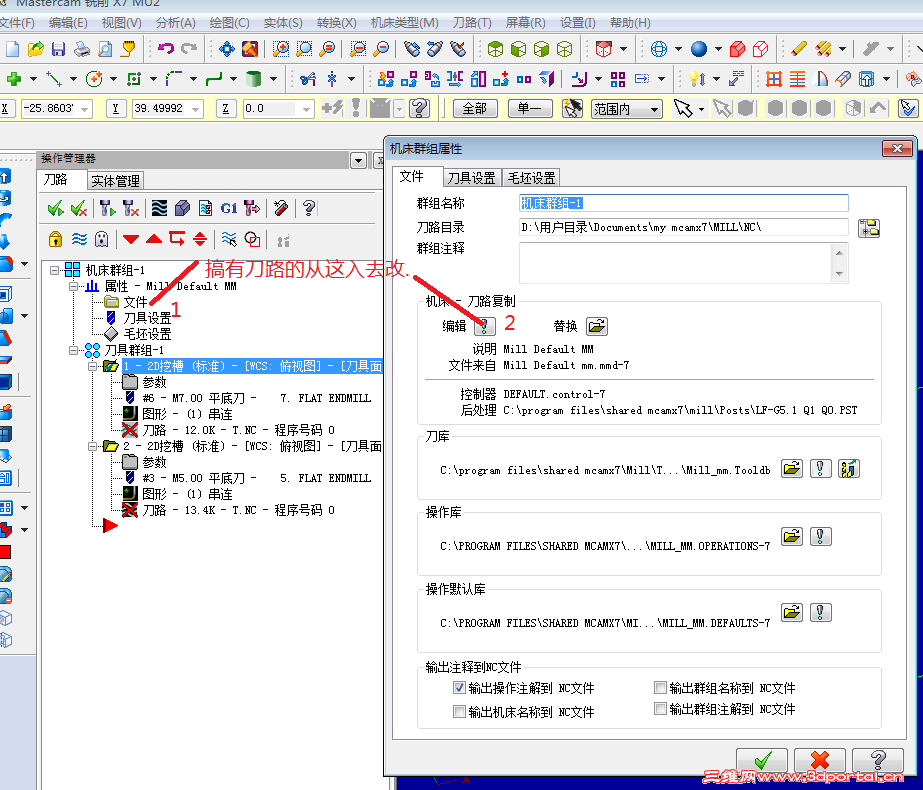Switch to 实体管理 tab in manager
923x790 pixels.
pyautogui.click(x=115, y=181)
